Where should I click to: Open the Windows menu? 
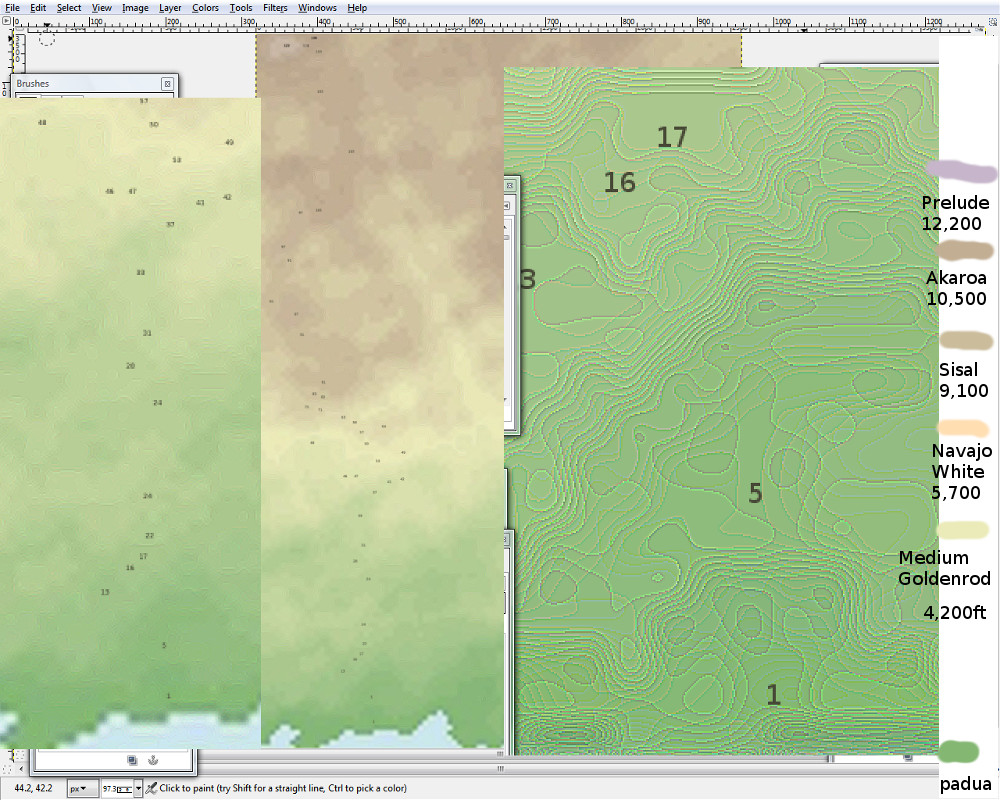tap(317, 7)
